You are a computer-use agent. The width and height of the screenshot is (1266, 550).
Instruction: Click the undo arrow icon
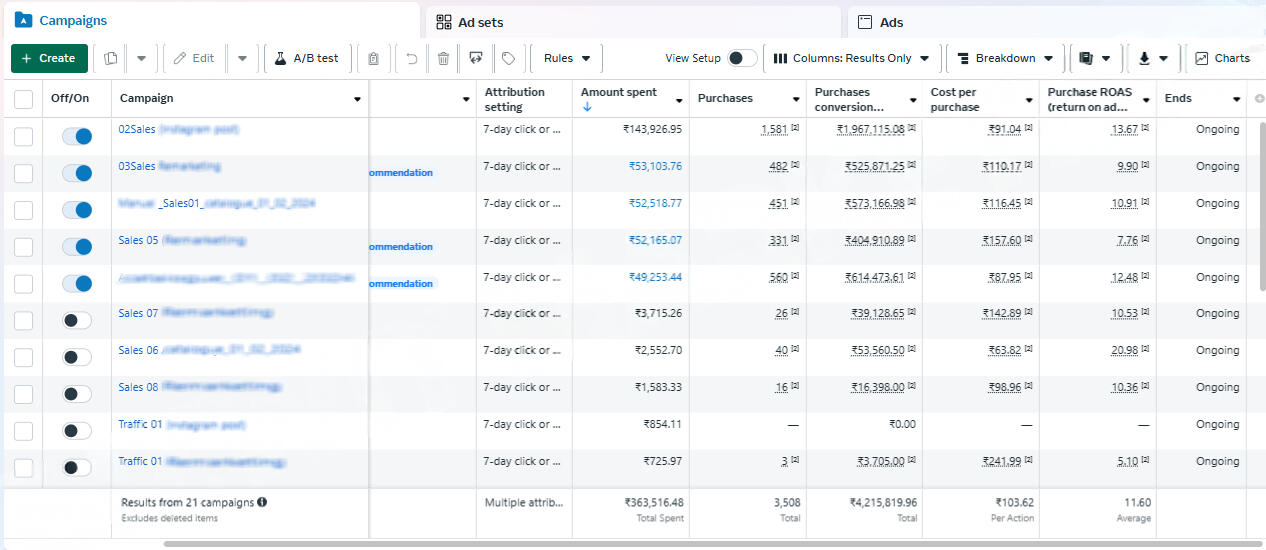(x=411, y=58)
